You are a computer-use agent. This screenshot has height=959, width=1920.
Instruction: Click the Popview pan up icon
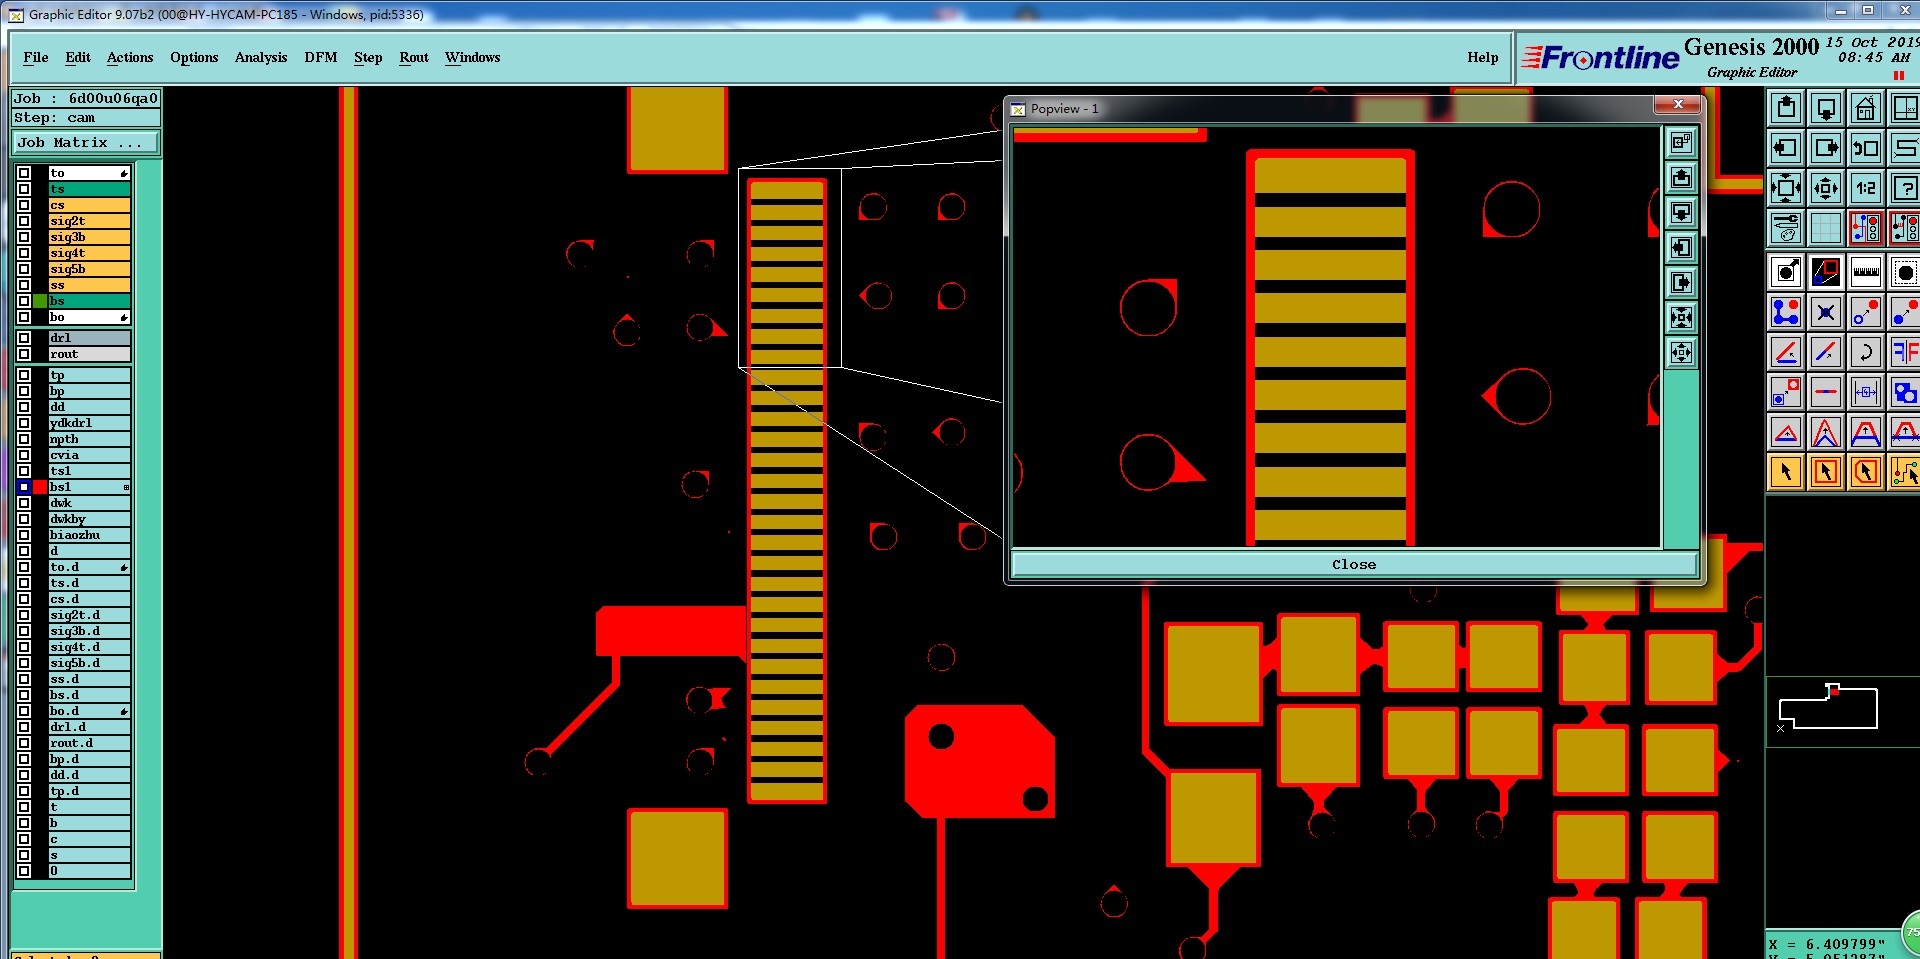(x=1682, y=178)
